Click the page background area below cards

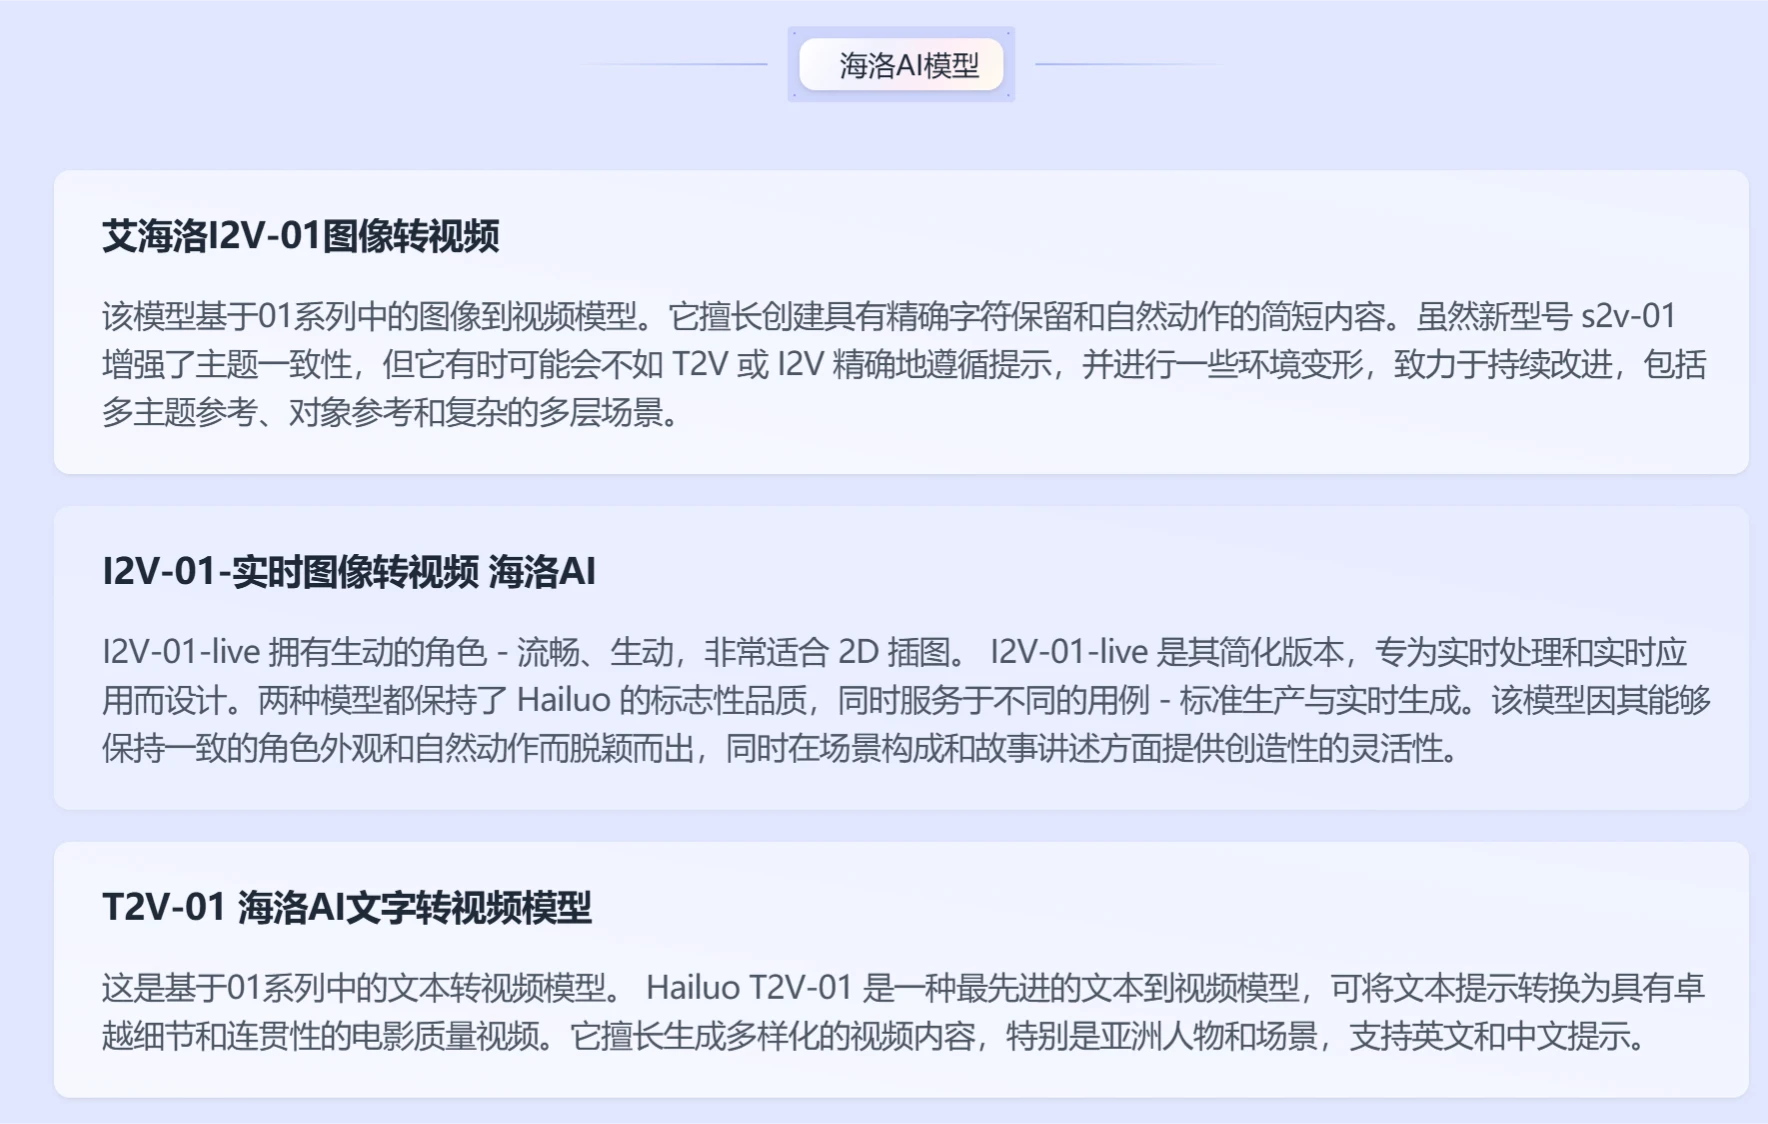tap(884, 1110)
